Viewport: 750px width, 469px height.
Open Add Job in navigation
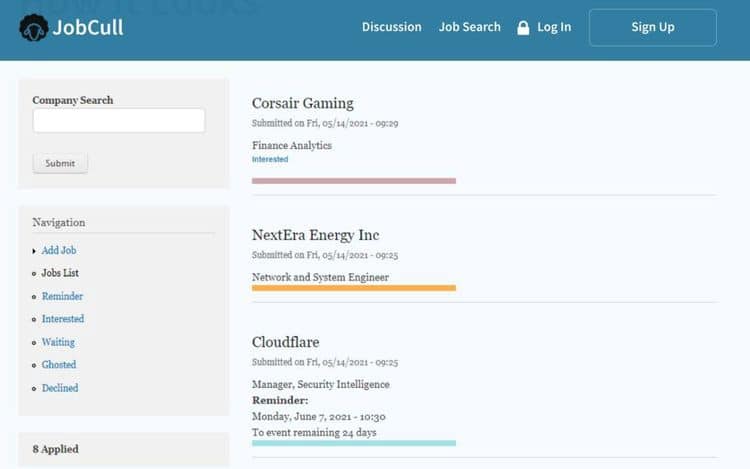coord(59,250)
